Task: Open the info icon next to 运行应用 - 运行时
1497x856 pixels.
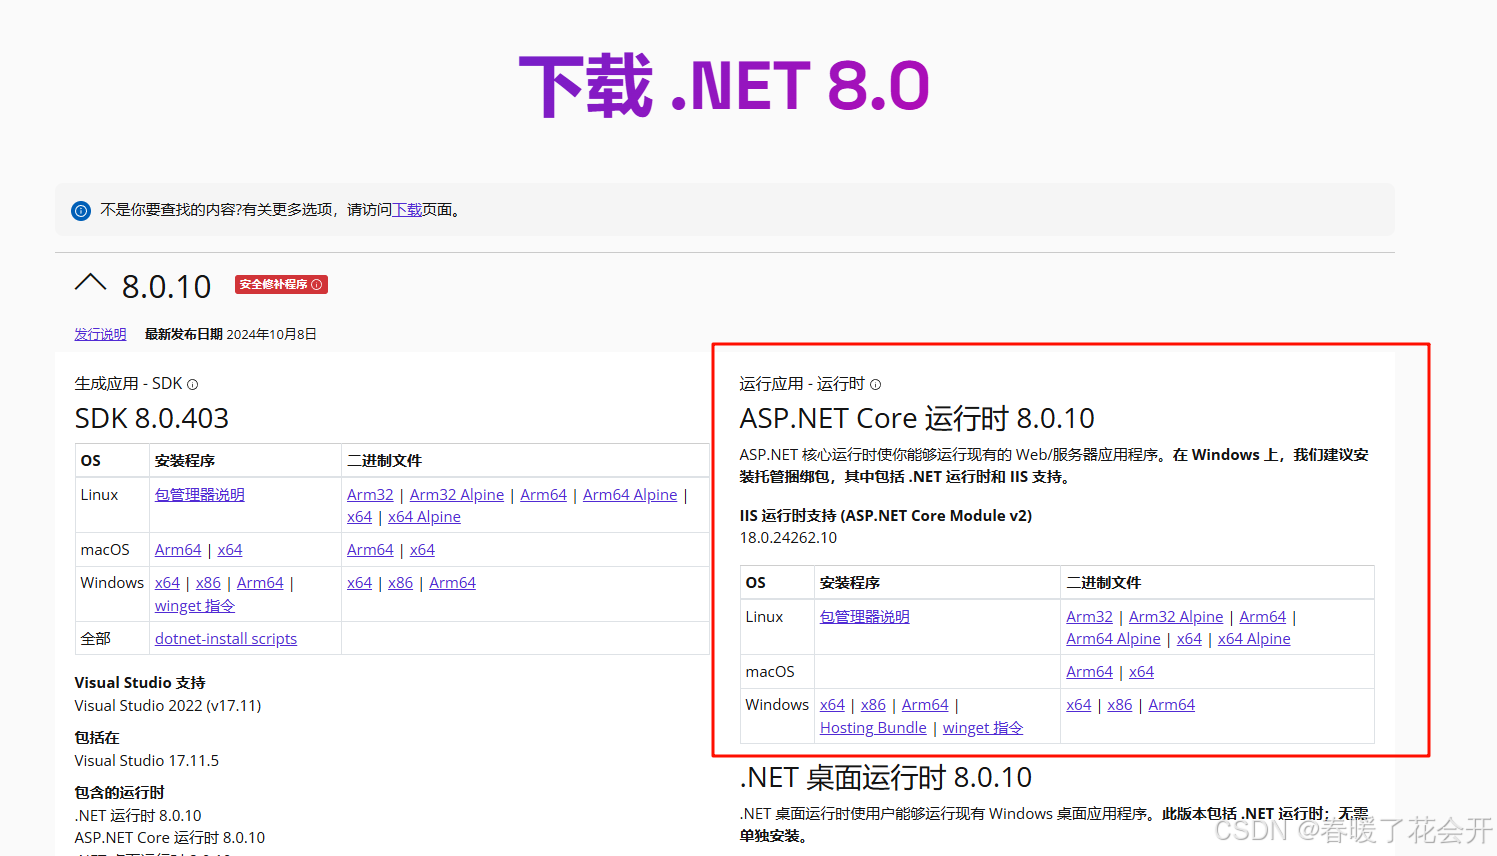Action: click(876, 385)
